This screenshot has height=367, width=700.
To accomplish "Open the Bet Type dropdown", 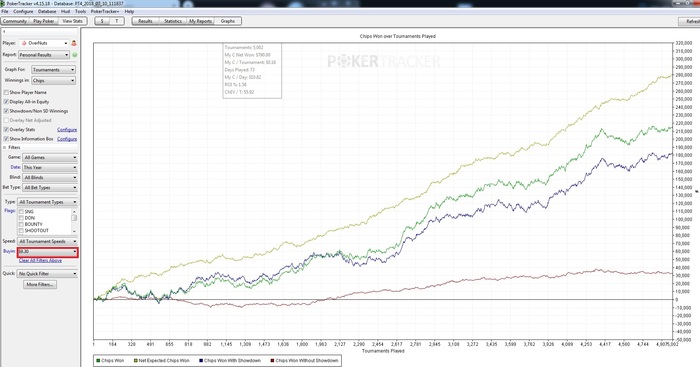I will 50,188.
